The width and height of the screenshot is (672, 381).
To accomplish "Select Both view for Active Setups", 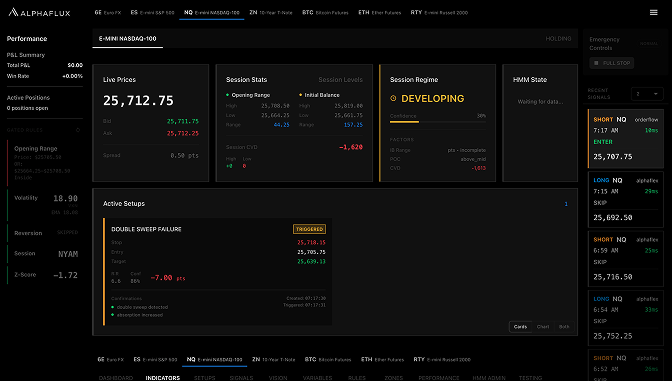I will (x=564, y=327).
